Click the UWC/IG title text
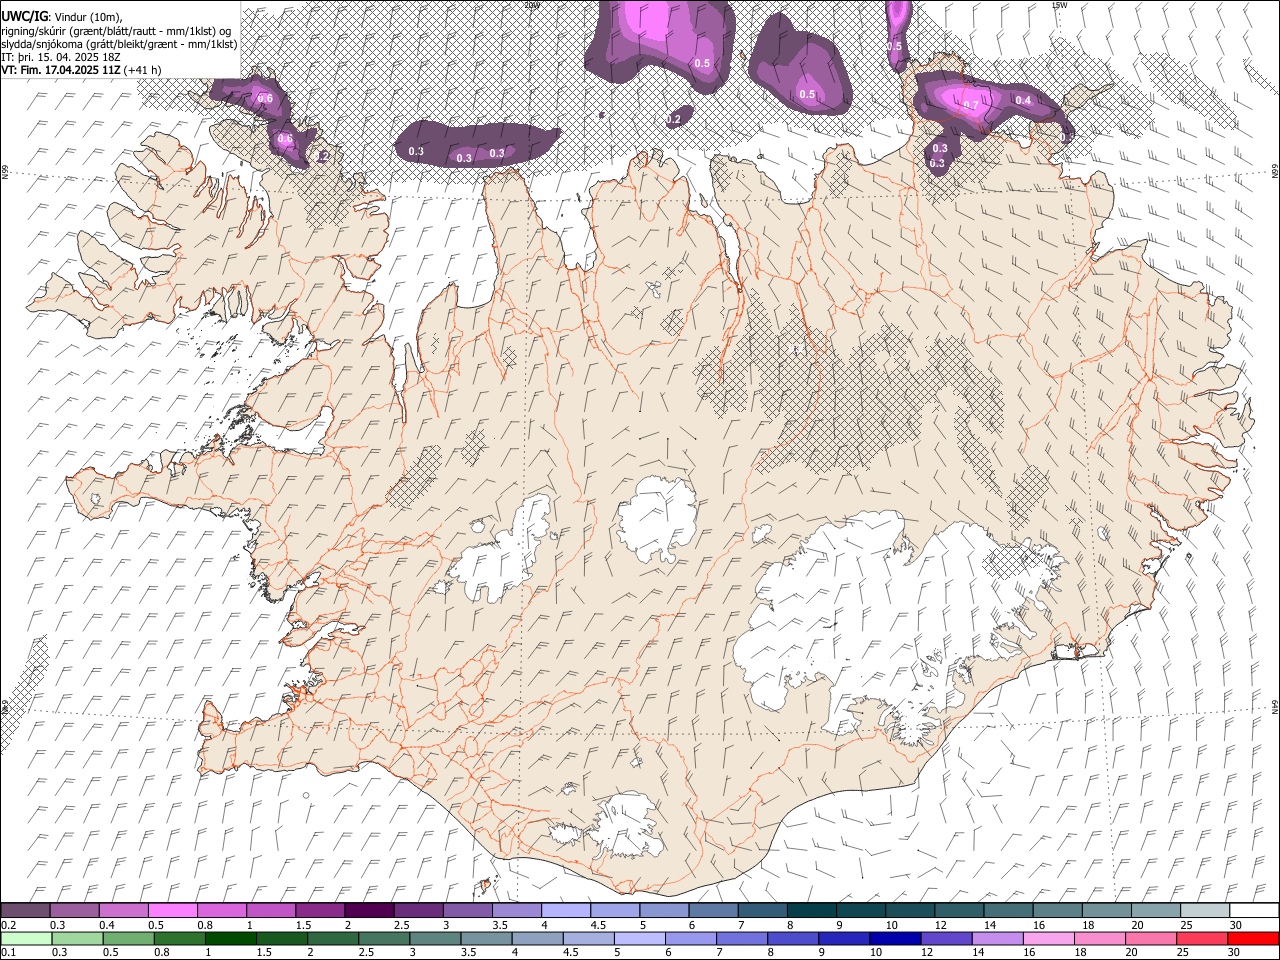Screen dimensions: 1280x960 coord(24,17)
